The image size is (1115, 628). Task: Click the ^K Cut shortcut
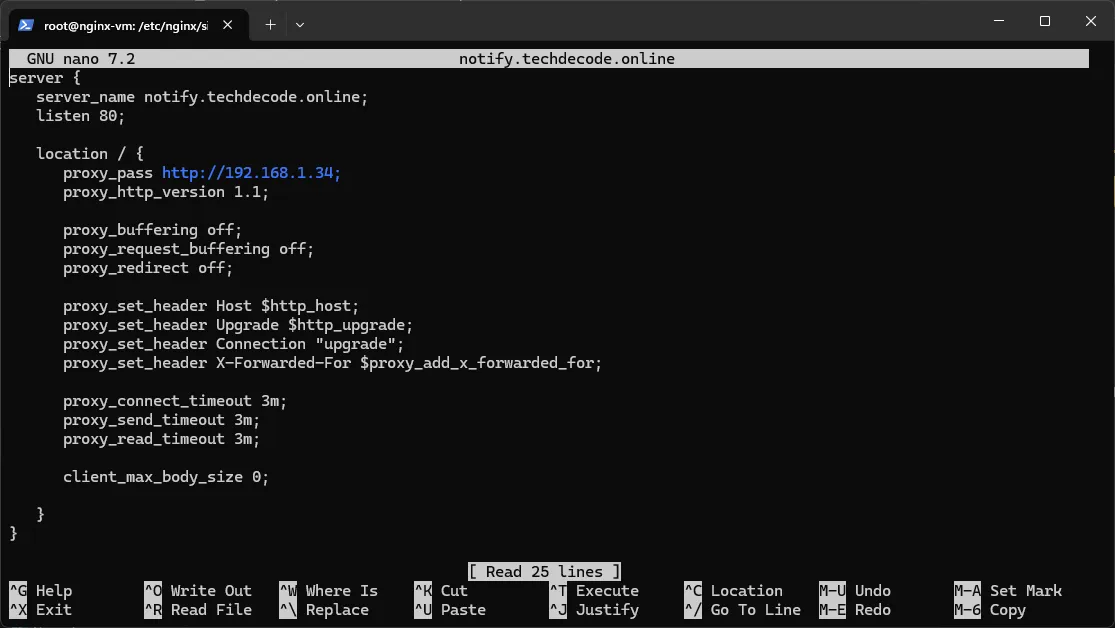click(x=441, y=591)
